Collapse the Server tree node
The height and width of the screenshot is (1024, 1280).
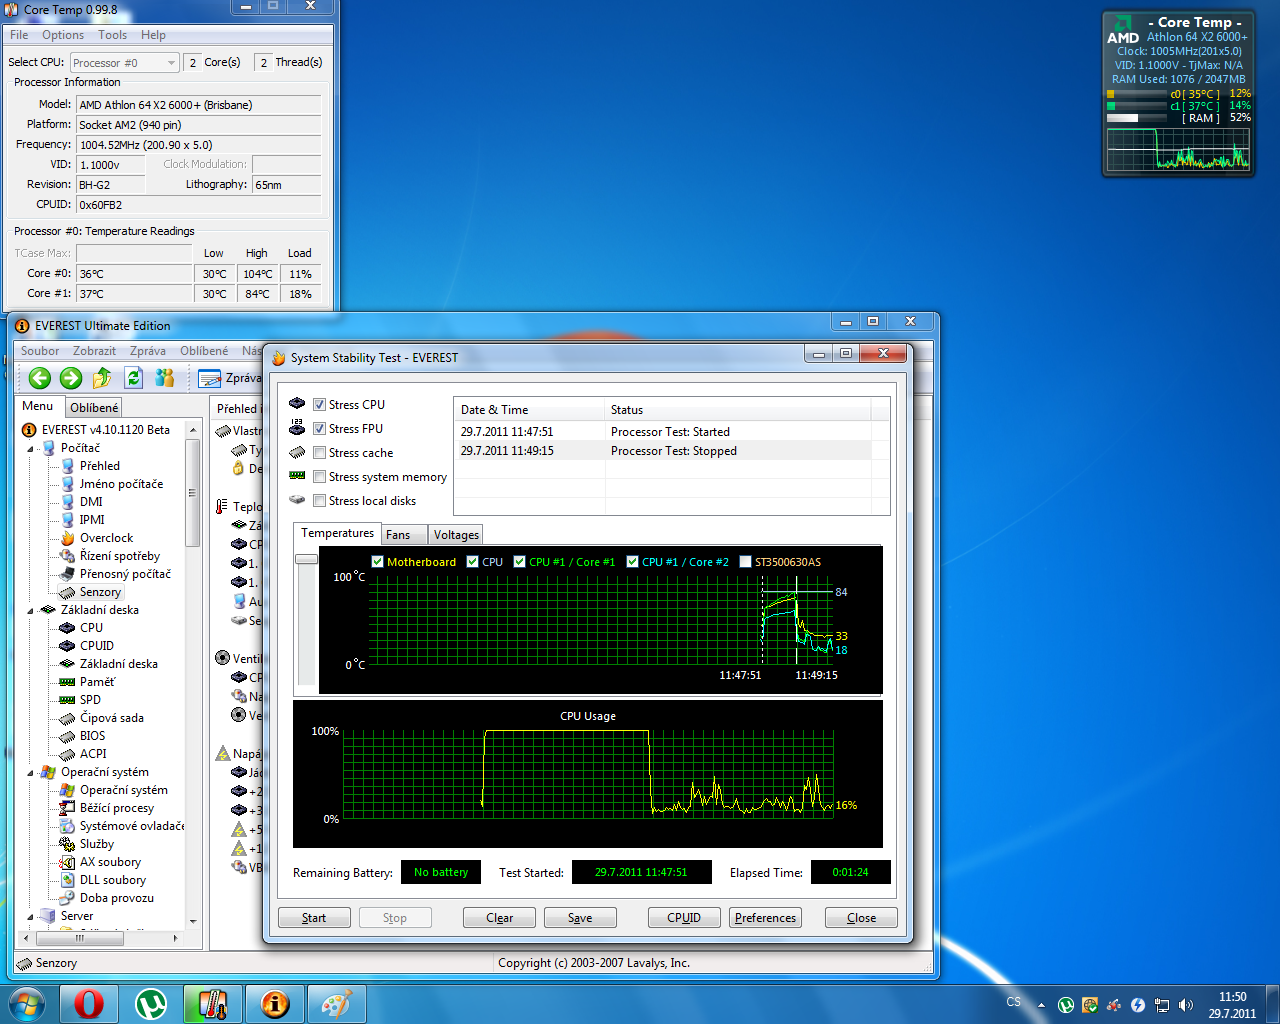[x=30, y=917]
